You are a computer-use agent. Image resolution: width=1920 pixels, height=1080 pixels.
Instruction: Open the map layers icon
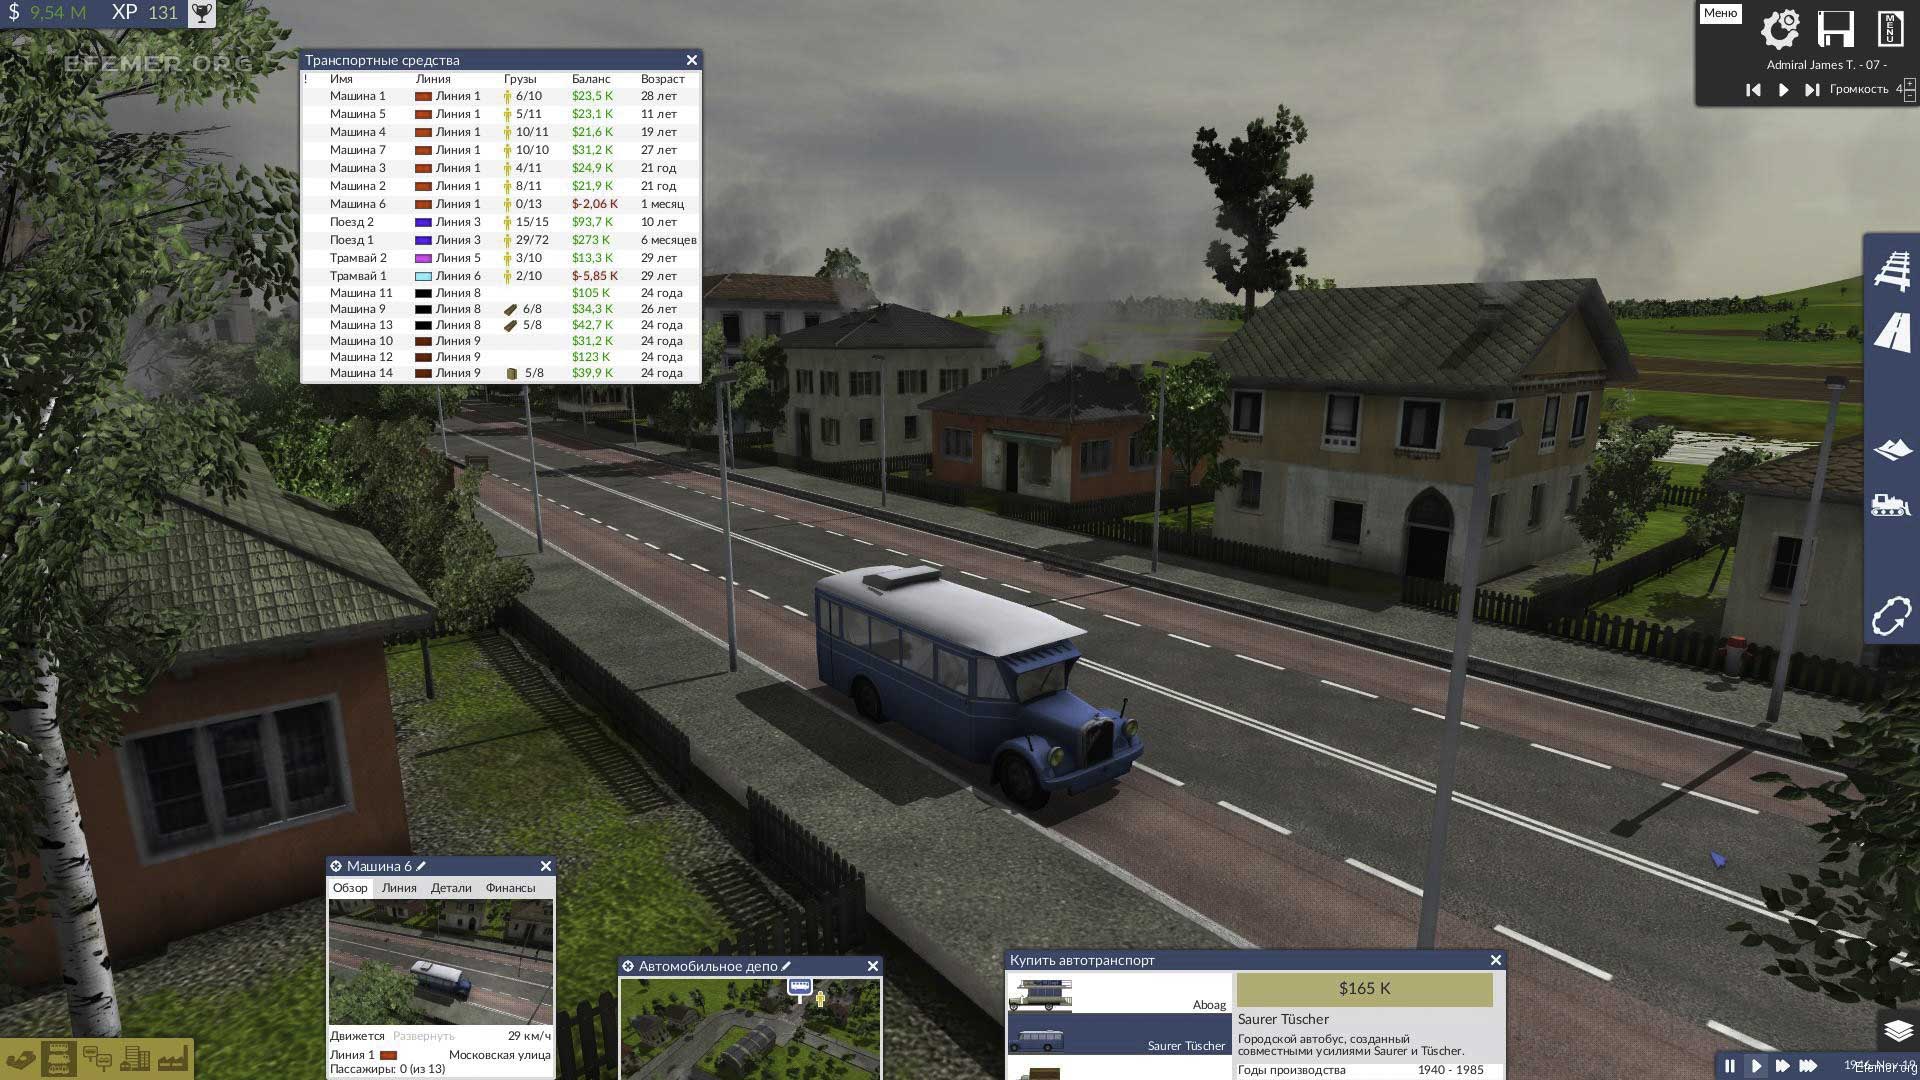[x=1898, y=1030]
